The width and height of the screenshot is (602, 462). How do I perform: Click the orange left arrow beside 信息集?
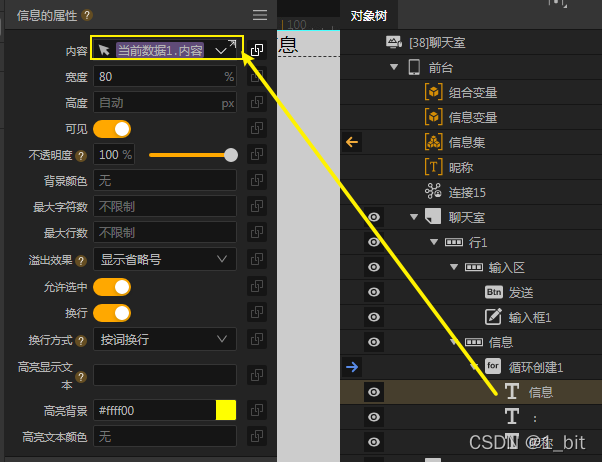352,142
